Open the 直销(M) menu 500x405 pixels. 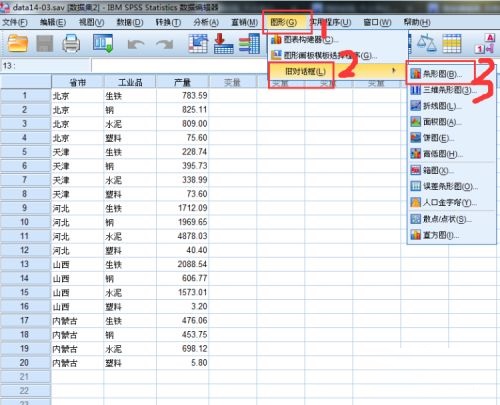tap(245, 22)
